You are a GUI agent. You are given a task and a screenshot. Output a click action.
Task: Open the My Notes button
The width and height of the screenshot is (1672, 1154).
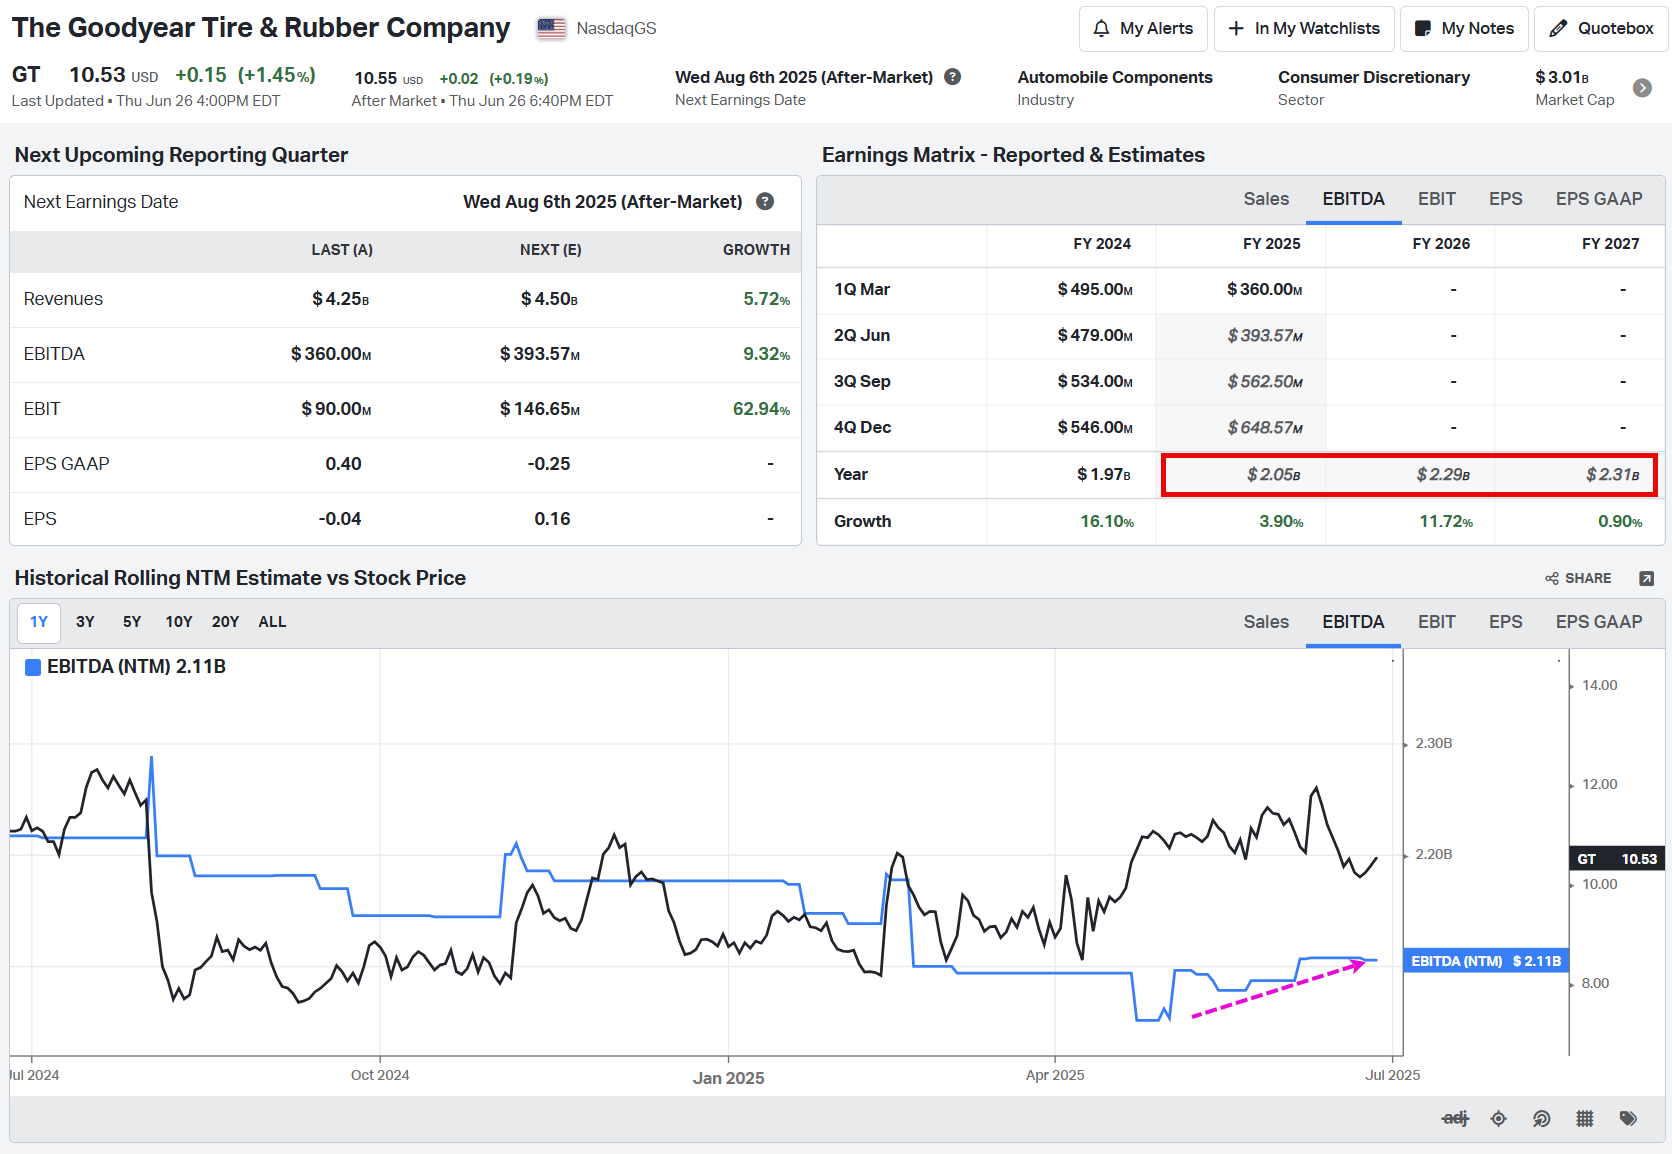[1464, 29]
